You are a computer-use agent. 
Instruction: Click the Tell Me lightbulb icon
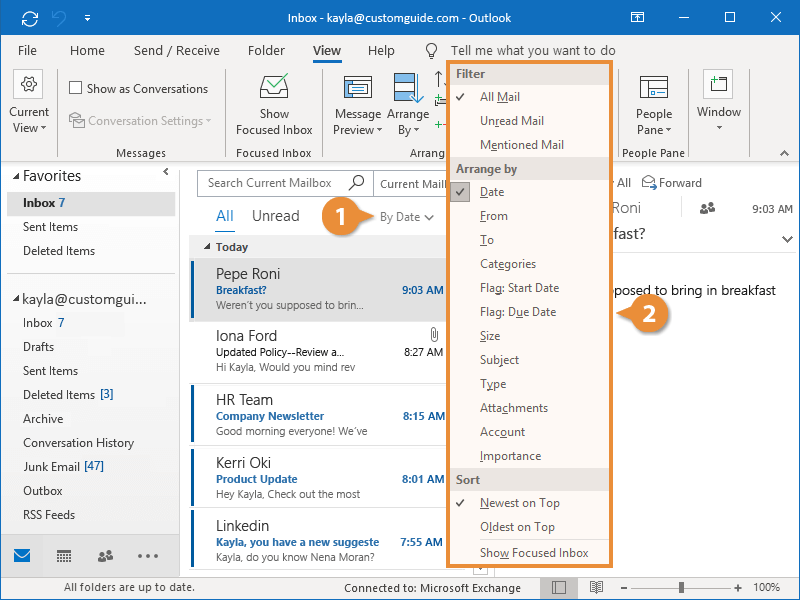tap(431, 51)
